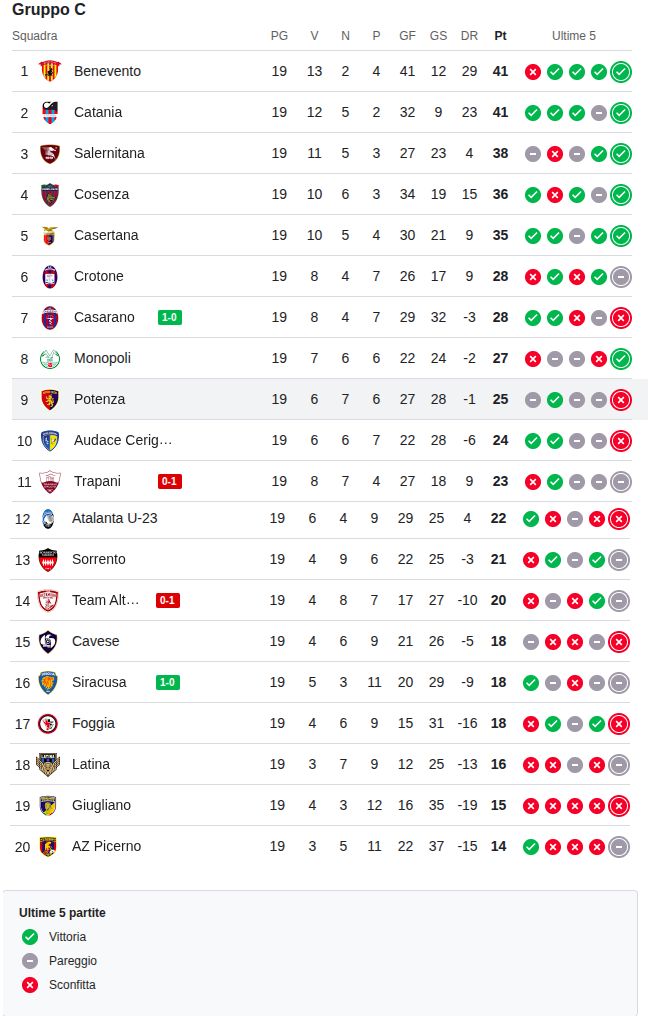Open the Crotone team link
This screenshot has height=1016, width=648.
coord(99,276)
